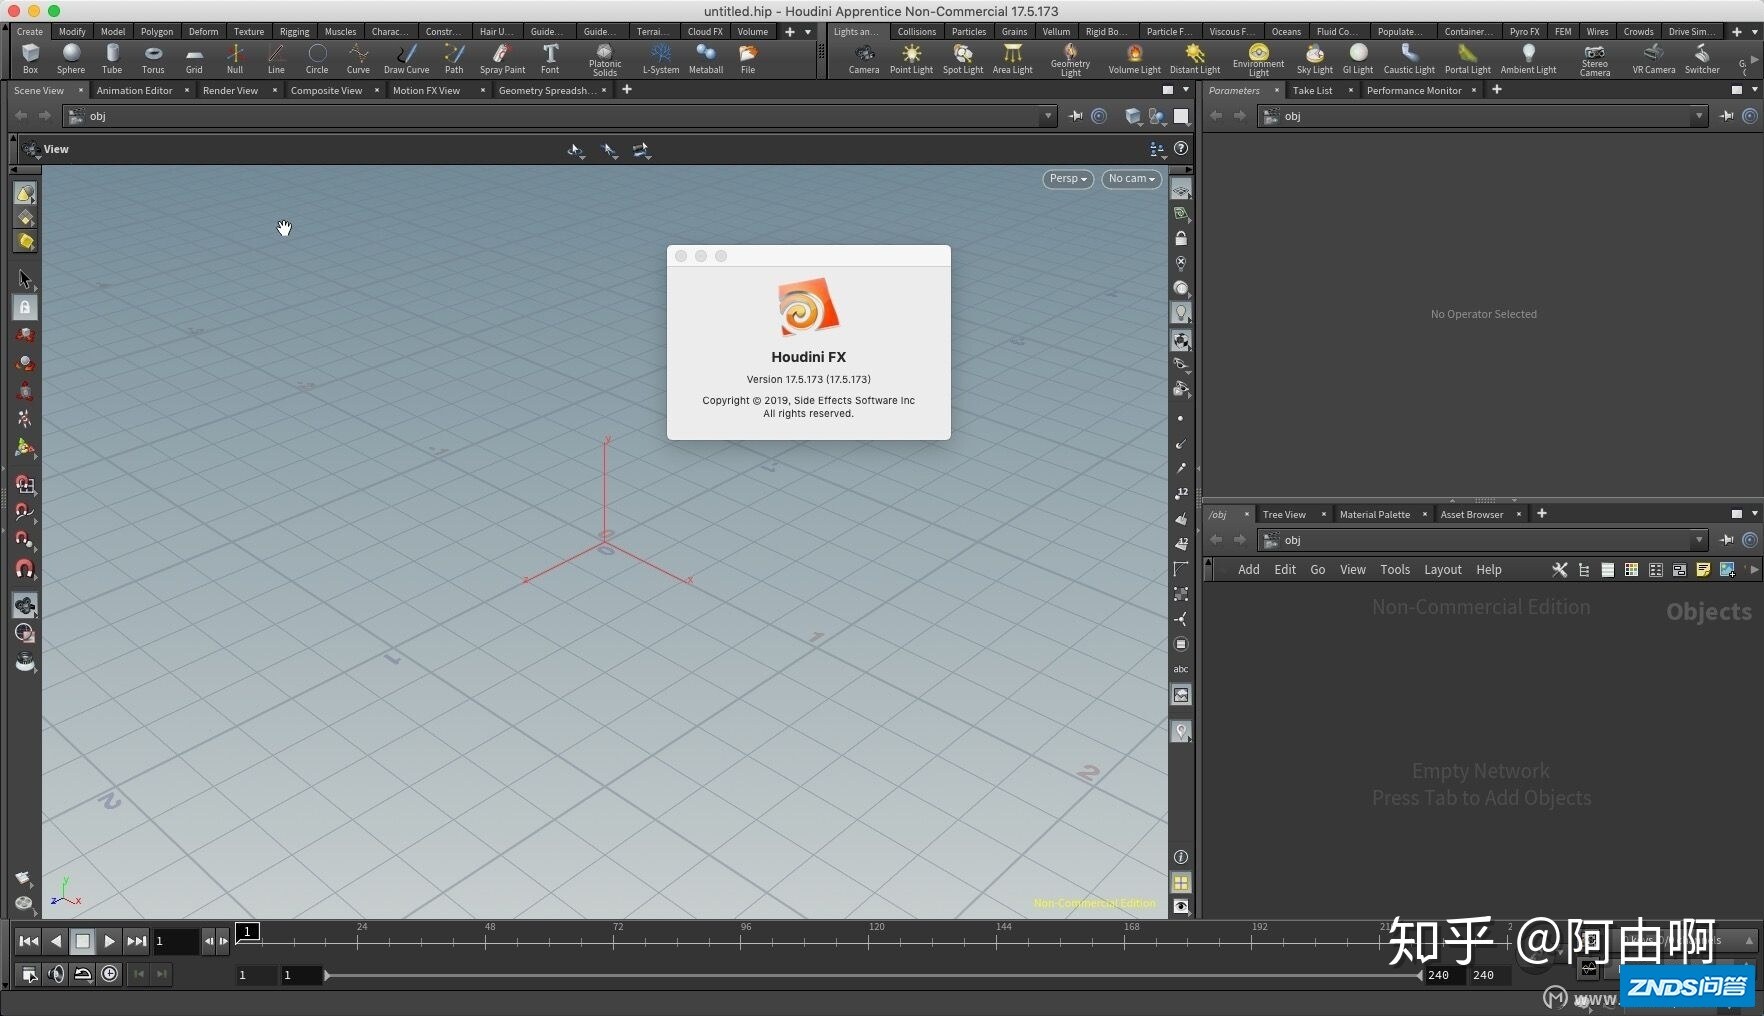Open the Composite View tab
The height and width of the screenshot is (1016, 1764).
pos(326,90)
